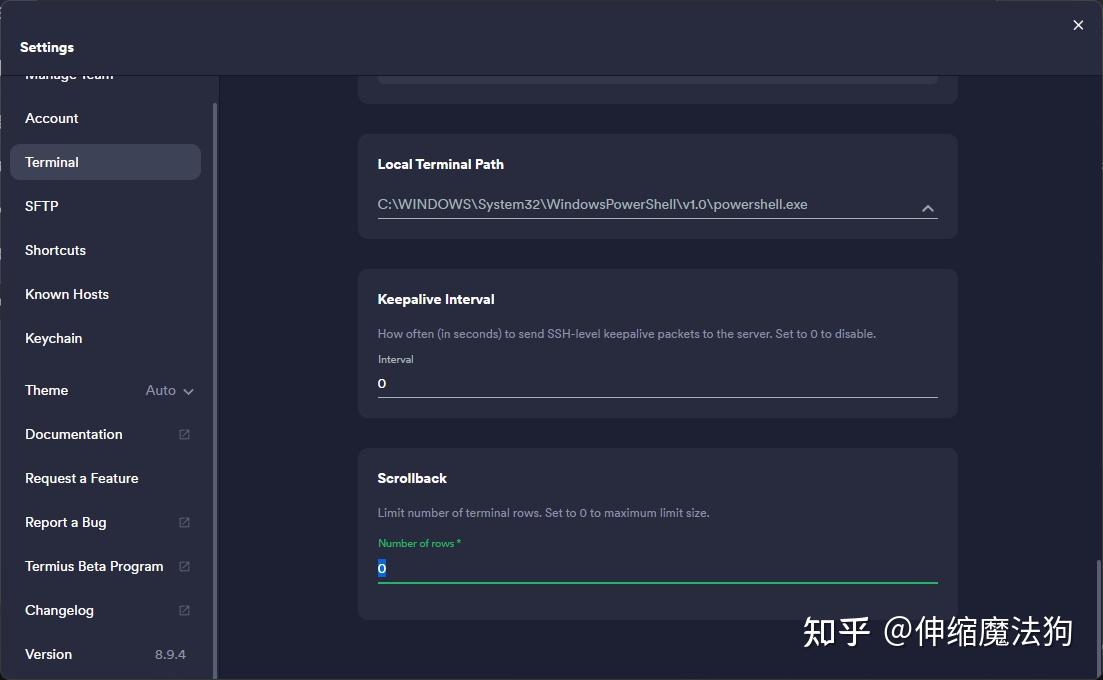Screen dimensions: 1103x680
Task: Click the terminal rows limit description
Action: tap(543, 513)
